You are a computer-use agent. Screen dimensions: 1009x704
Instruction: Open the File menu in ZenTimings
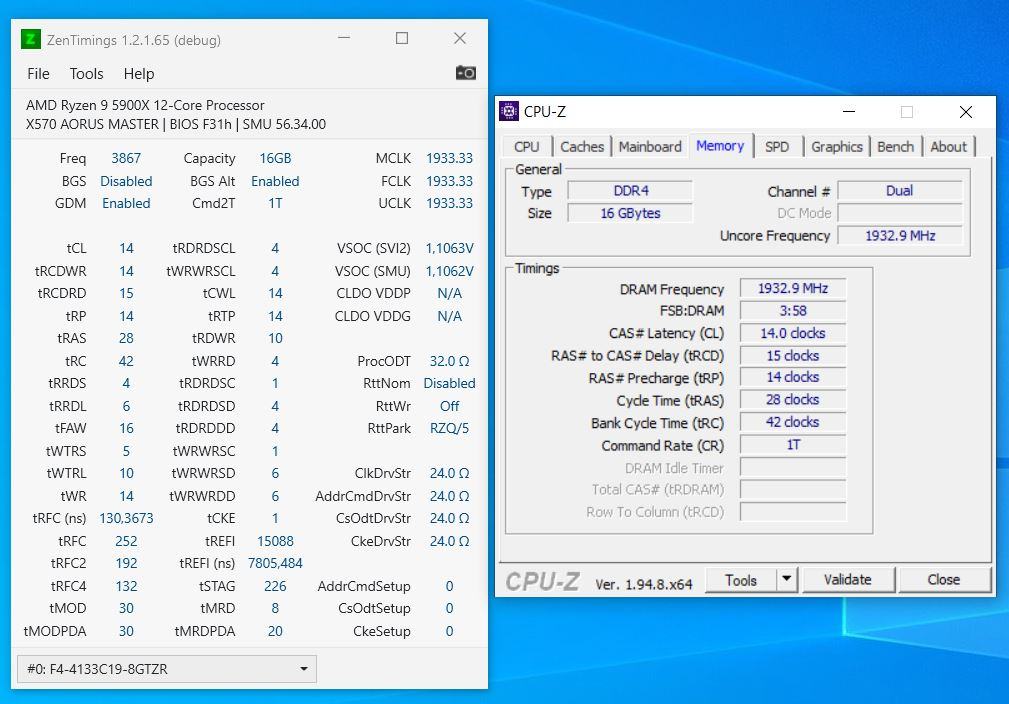(x=38, y=74)
